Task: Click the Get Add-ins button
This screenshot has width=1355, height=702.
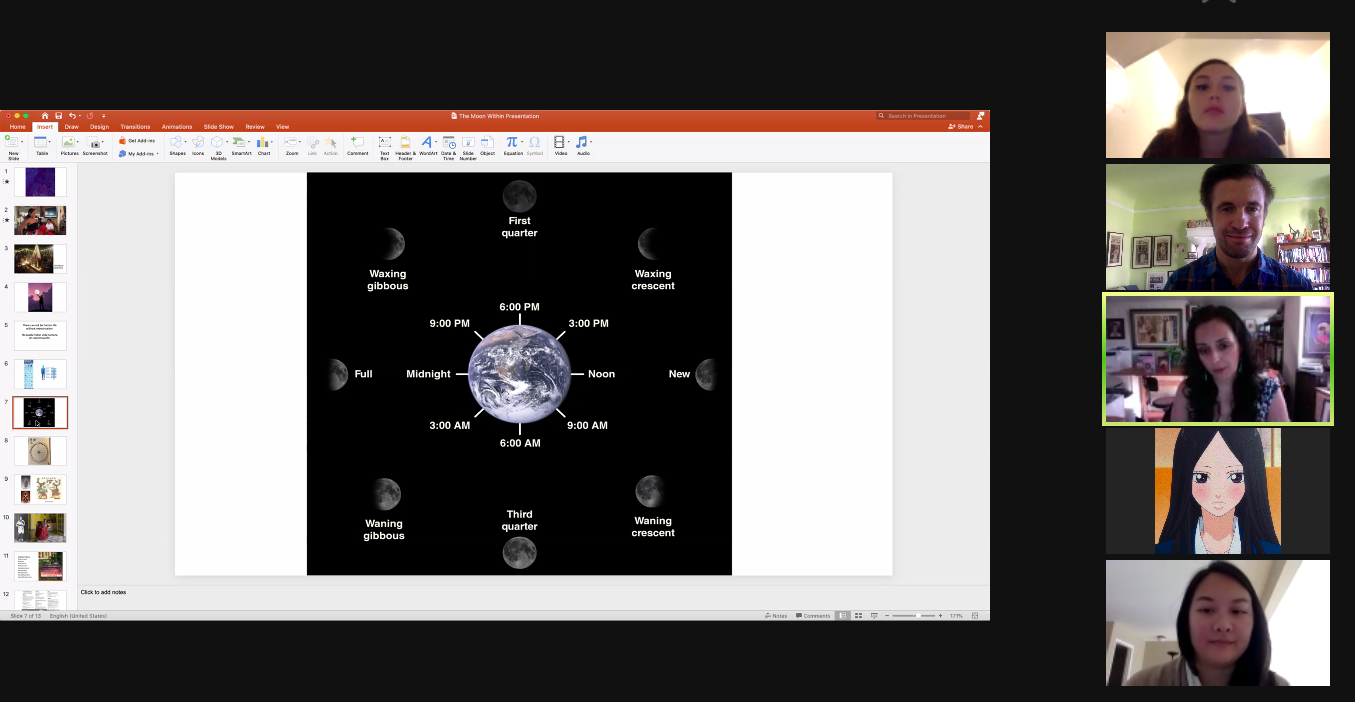Action: [x=136, y=141]
